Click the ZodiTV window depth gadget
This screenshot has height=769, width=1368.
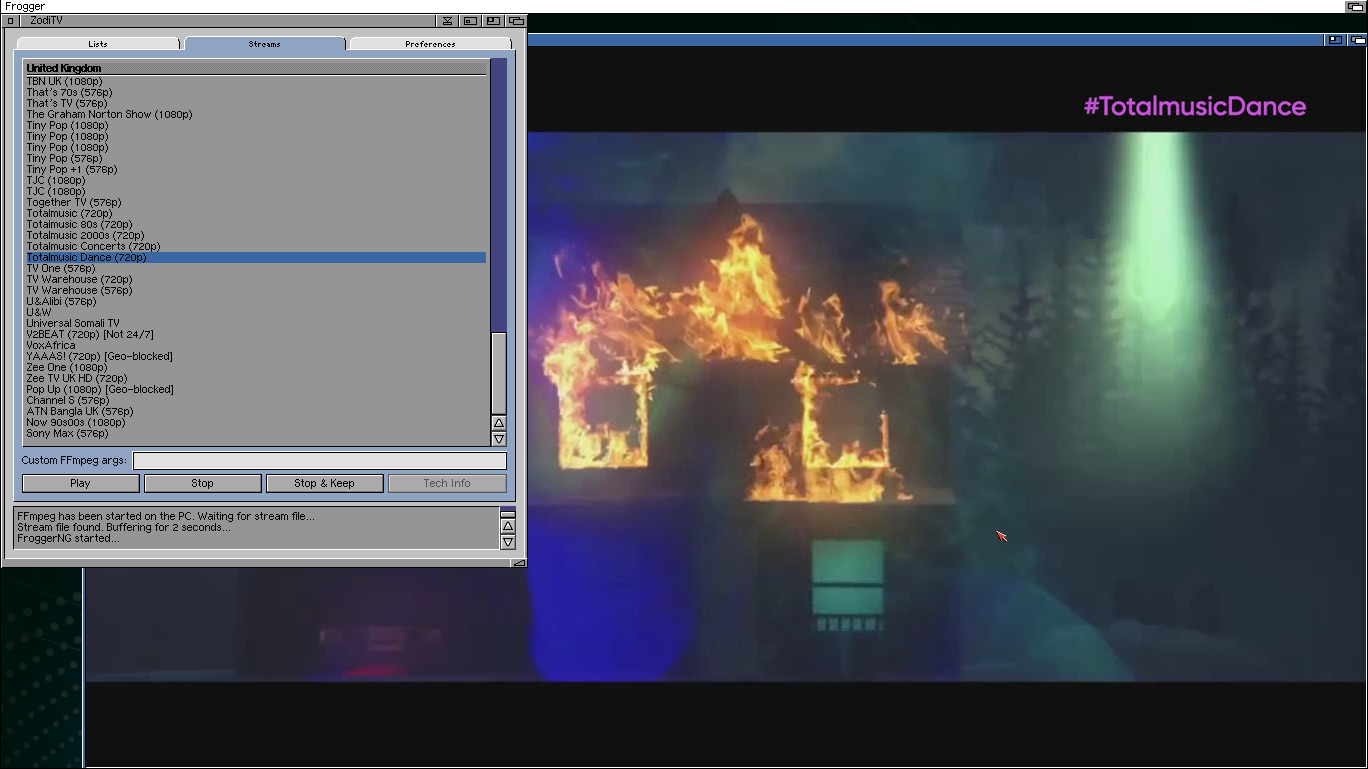pos(516,21)
